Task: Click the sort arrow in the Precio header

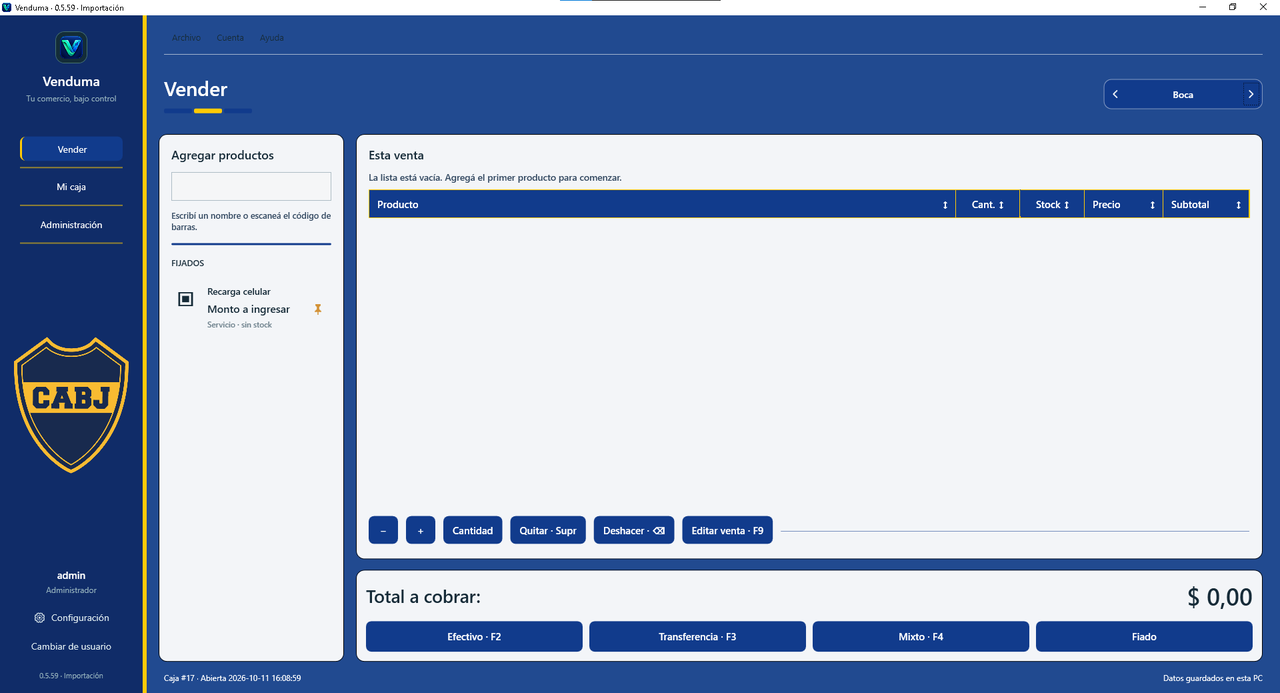Action: pyautogui.click(x=1153, y=205)
